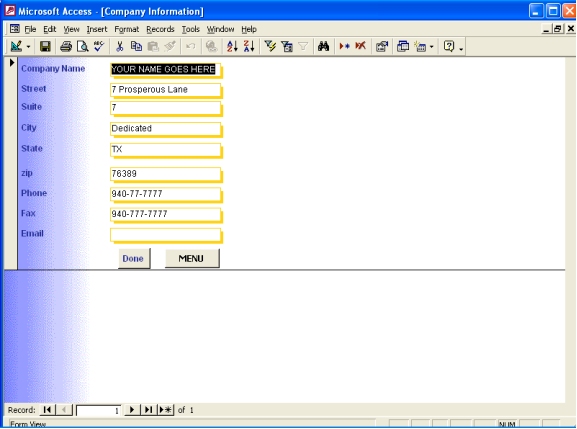
Task: Click the Filter By Form icon
Action: point(287,46)
